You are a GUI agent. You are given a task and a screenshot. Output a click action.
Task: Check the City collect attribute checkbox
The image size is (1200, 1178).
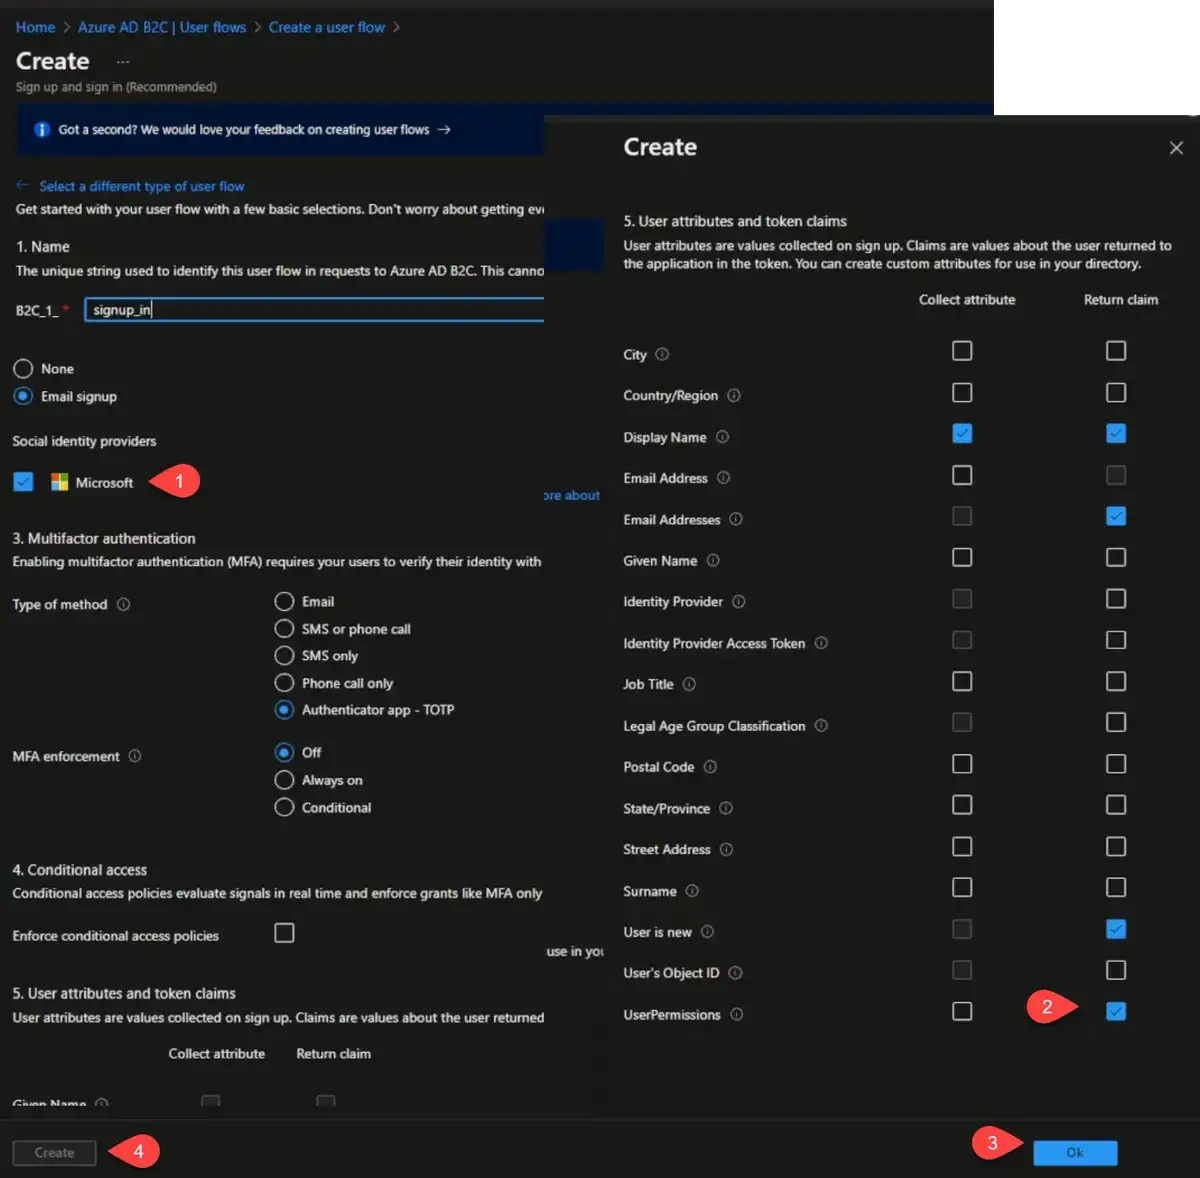point(962,351)
